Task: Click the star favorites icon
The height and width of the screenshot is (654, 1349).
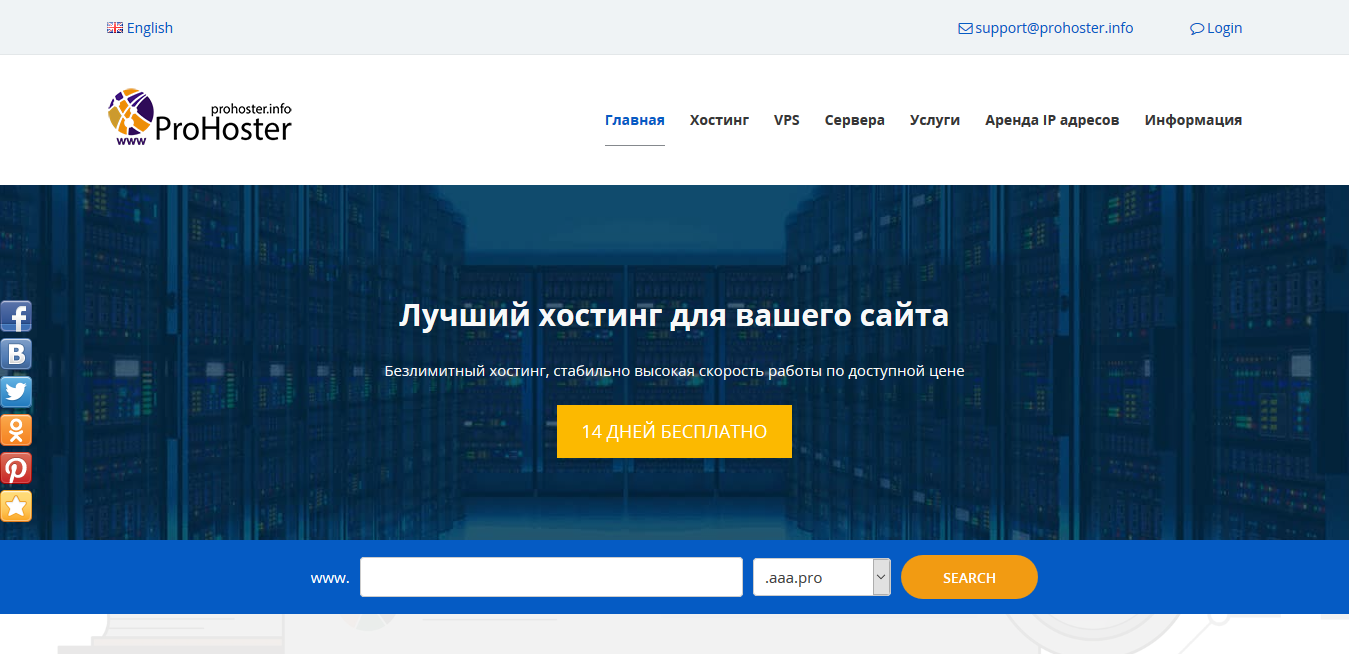Action: click(16, 506)
